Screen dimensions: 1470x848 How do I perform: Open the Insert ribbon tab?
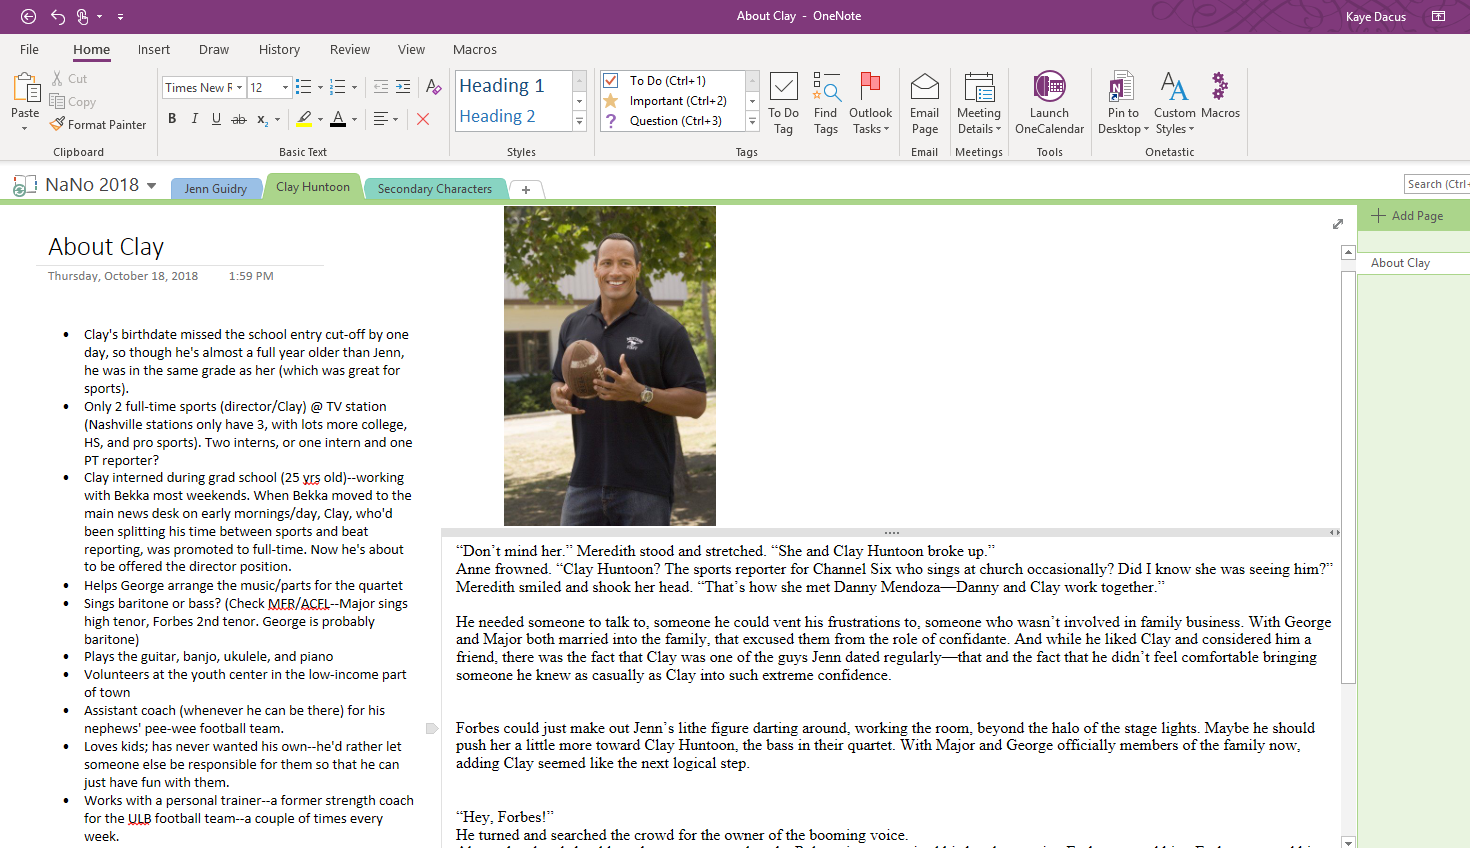(153, 50)
